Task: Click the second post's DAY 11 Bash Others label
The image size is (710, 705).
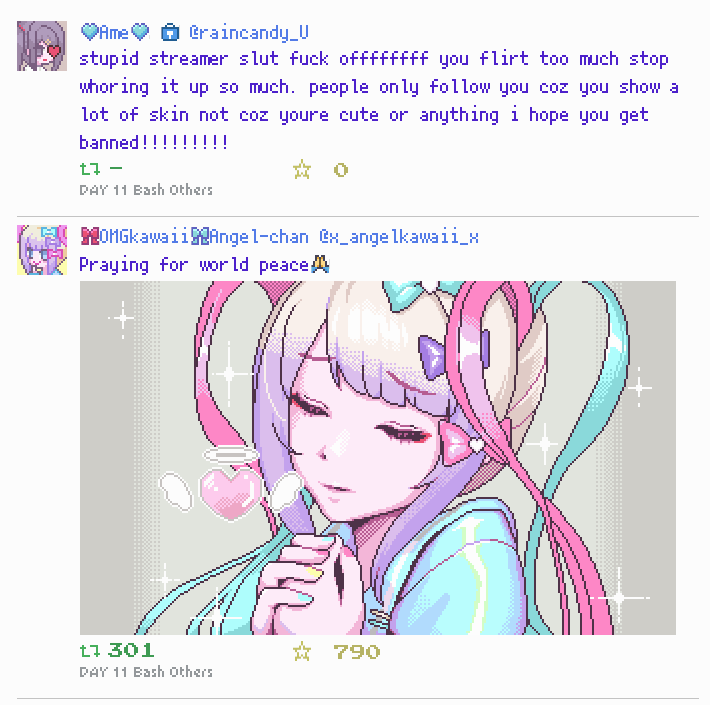Action: click(146, 671)
